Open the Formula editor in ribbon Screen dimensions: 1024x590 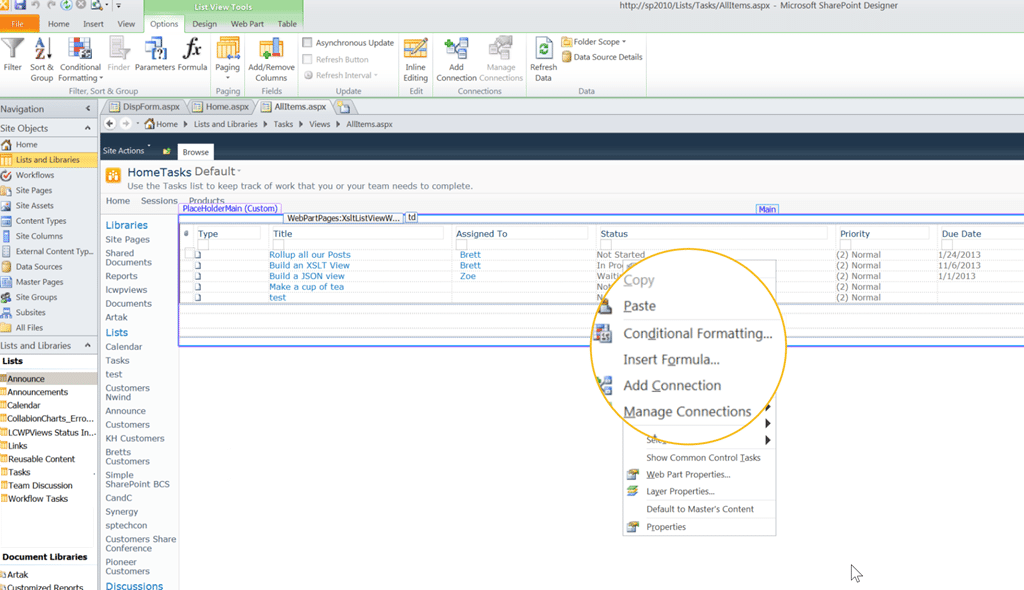[x=192, y=54]
